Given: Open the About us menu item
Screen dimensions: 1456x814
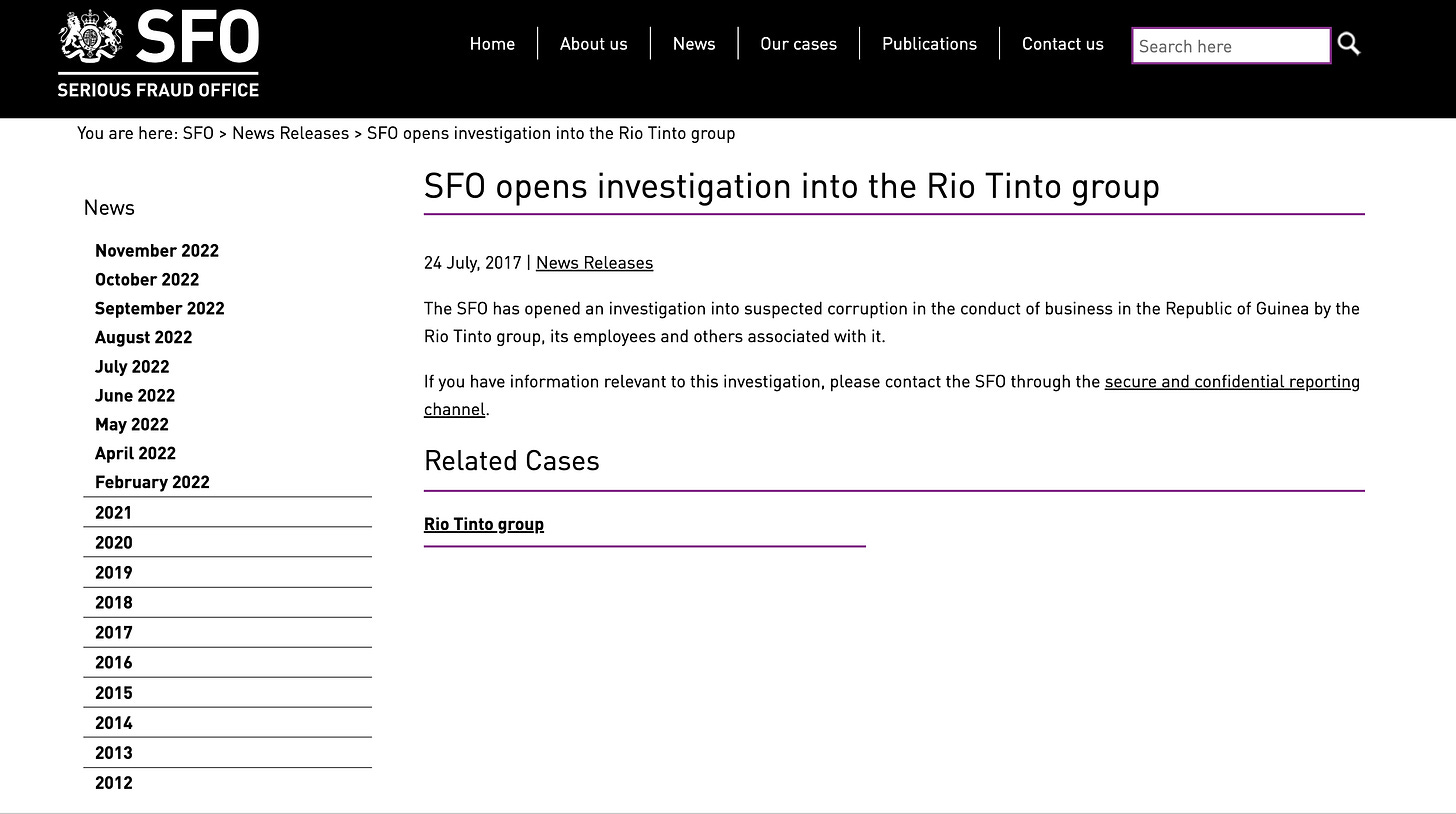Looking at the screenshot, I should (x=594, y=44).
